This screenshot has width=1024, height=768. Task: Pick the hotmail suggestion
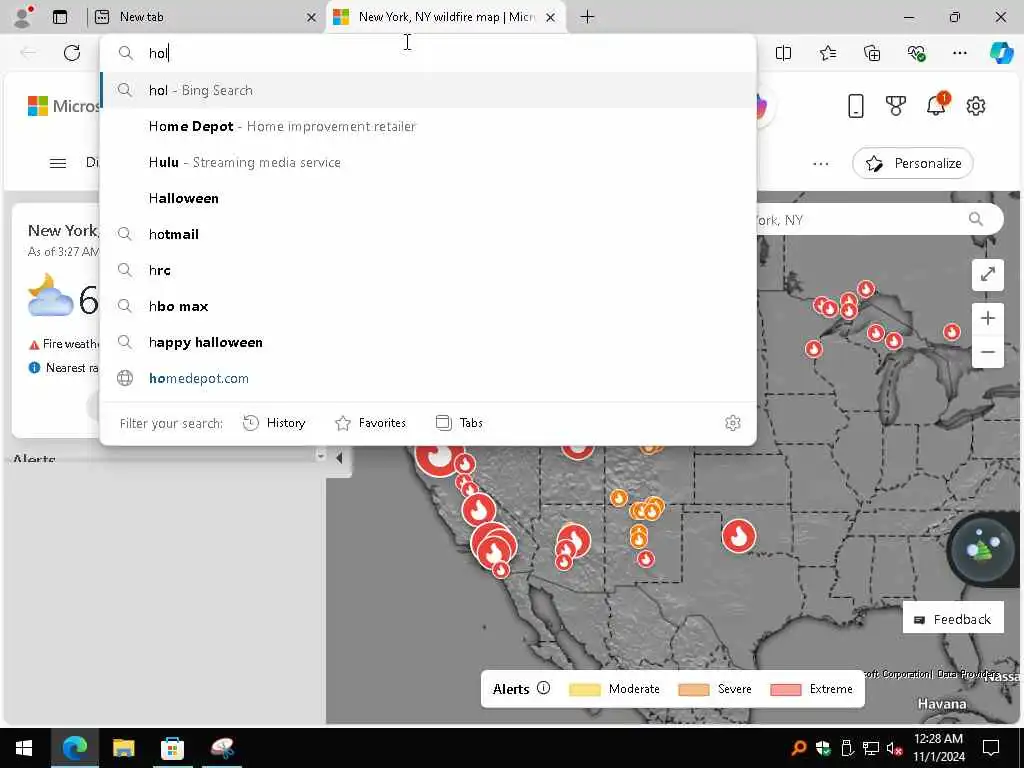(x=428, y=234)
